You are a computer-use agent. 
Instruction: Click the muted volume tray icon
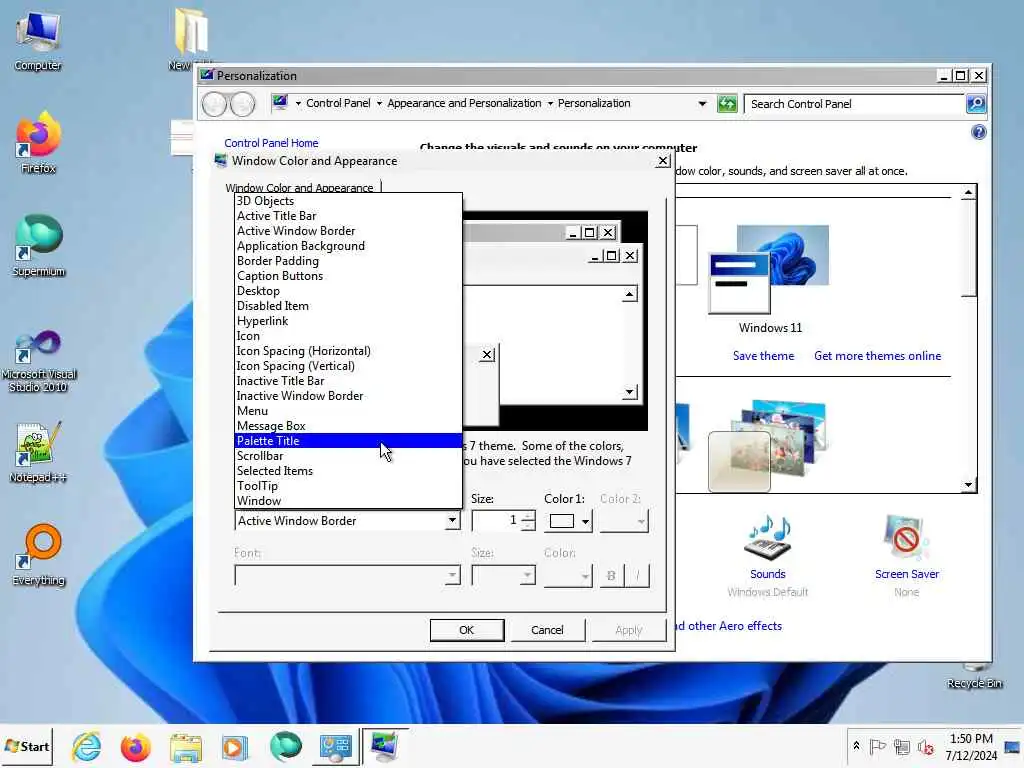tap(926, 746)
